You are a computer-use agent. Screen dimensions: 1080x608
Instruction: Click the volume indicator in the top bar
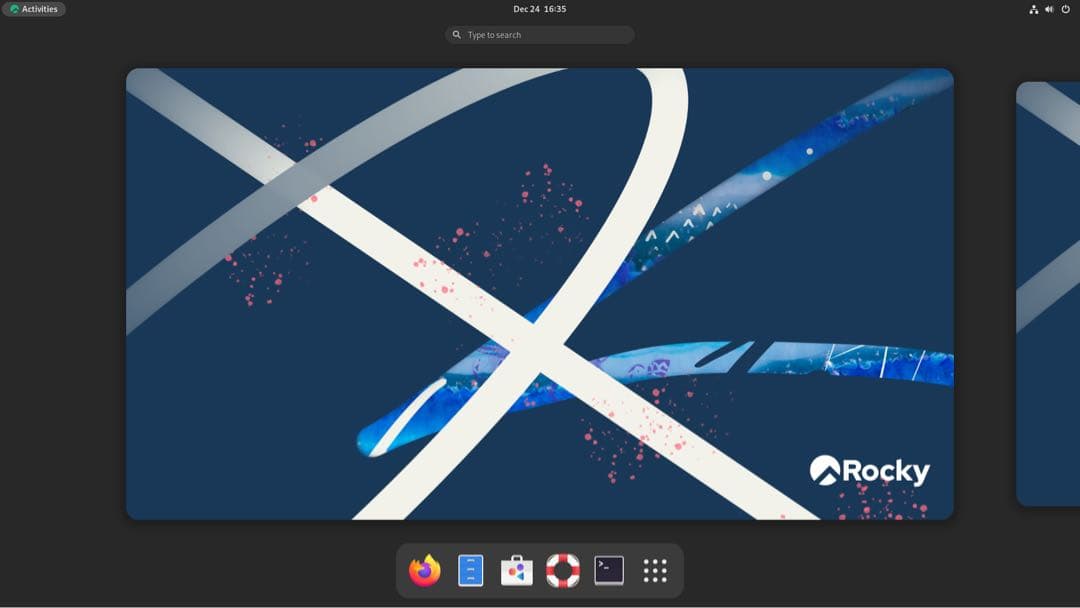pyautogui.click(x=1049, y=9)
